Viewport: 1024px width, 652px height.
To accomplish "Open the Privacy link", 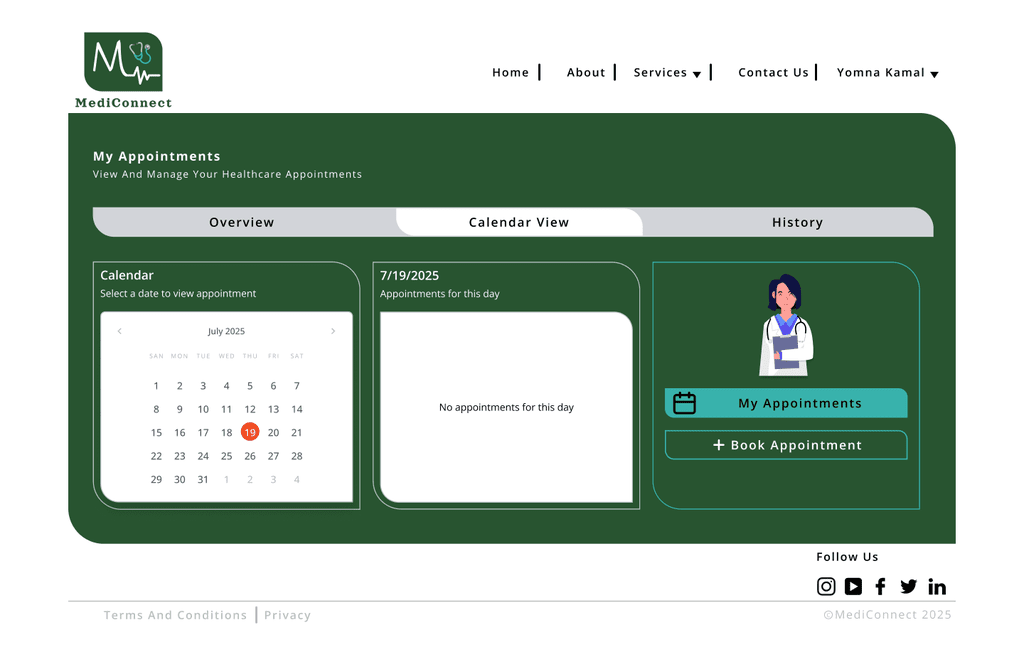I will [x=287, y=615].
